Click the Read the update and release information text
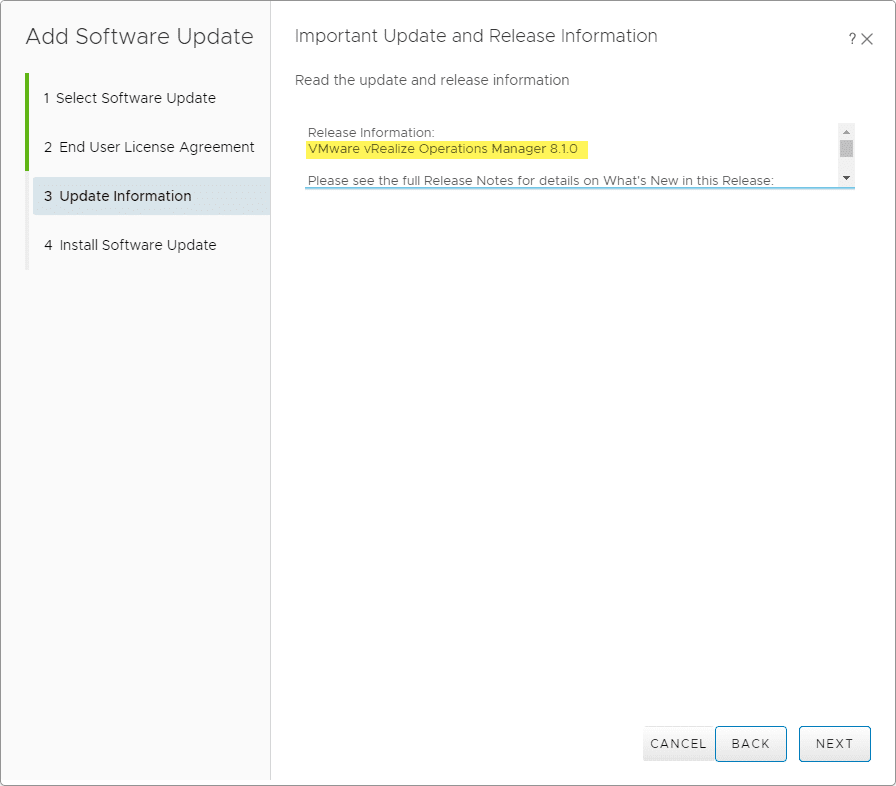The width and height of the screenshot is (896, 786). click(x=431, y=80)
